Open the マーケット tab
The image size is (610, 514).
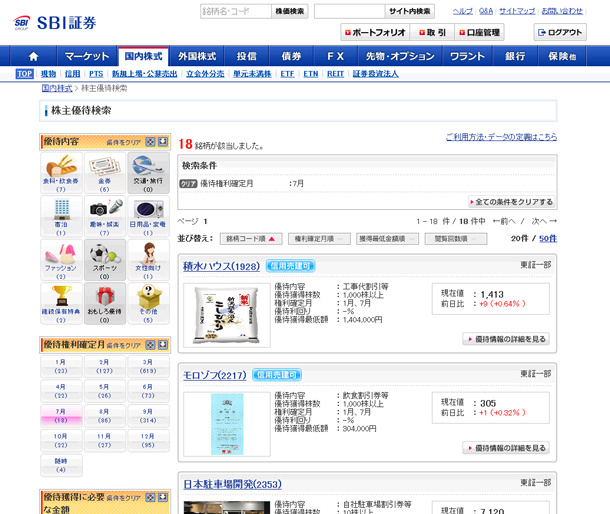click(x=87, y=56)
